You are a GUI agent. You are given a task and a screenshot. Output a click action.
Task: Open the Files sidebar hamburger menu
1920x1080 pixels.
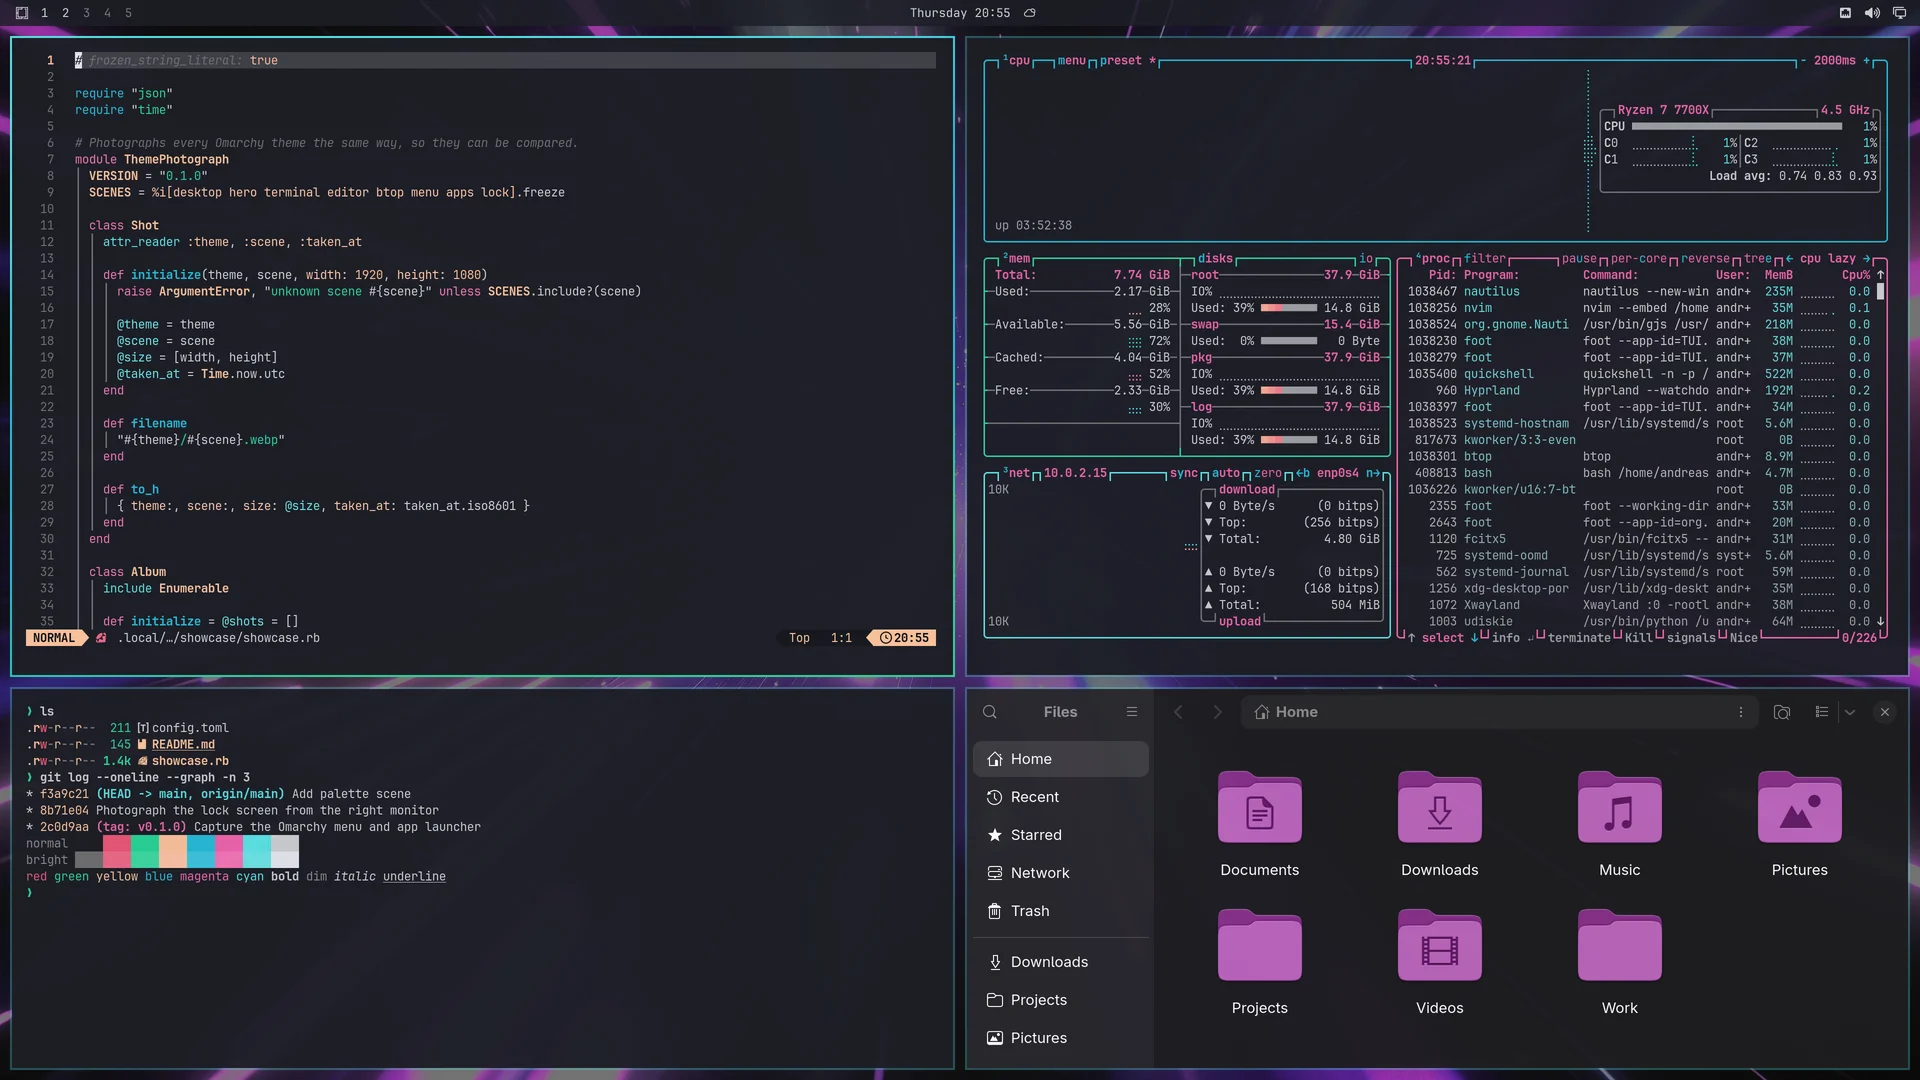pos(1132,712)
